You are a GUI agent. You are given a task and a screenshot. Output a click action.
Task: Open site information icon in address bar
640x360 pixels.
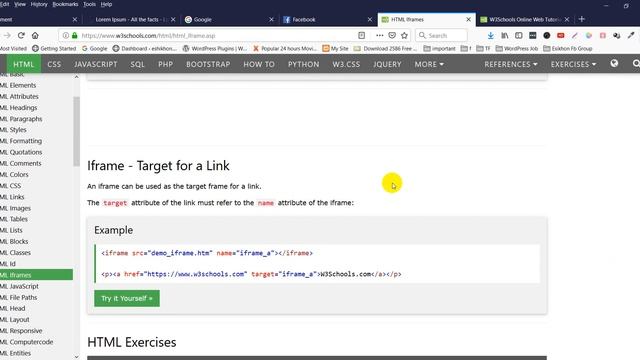[x=65, y=36]
